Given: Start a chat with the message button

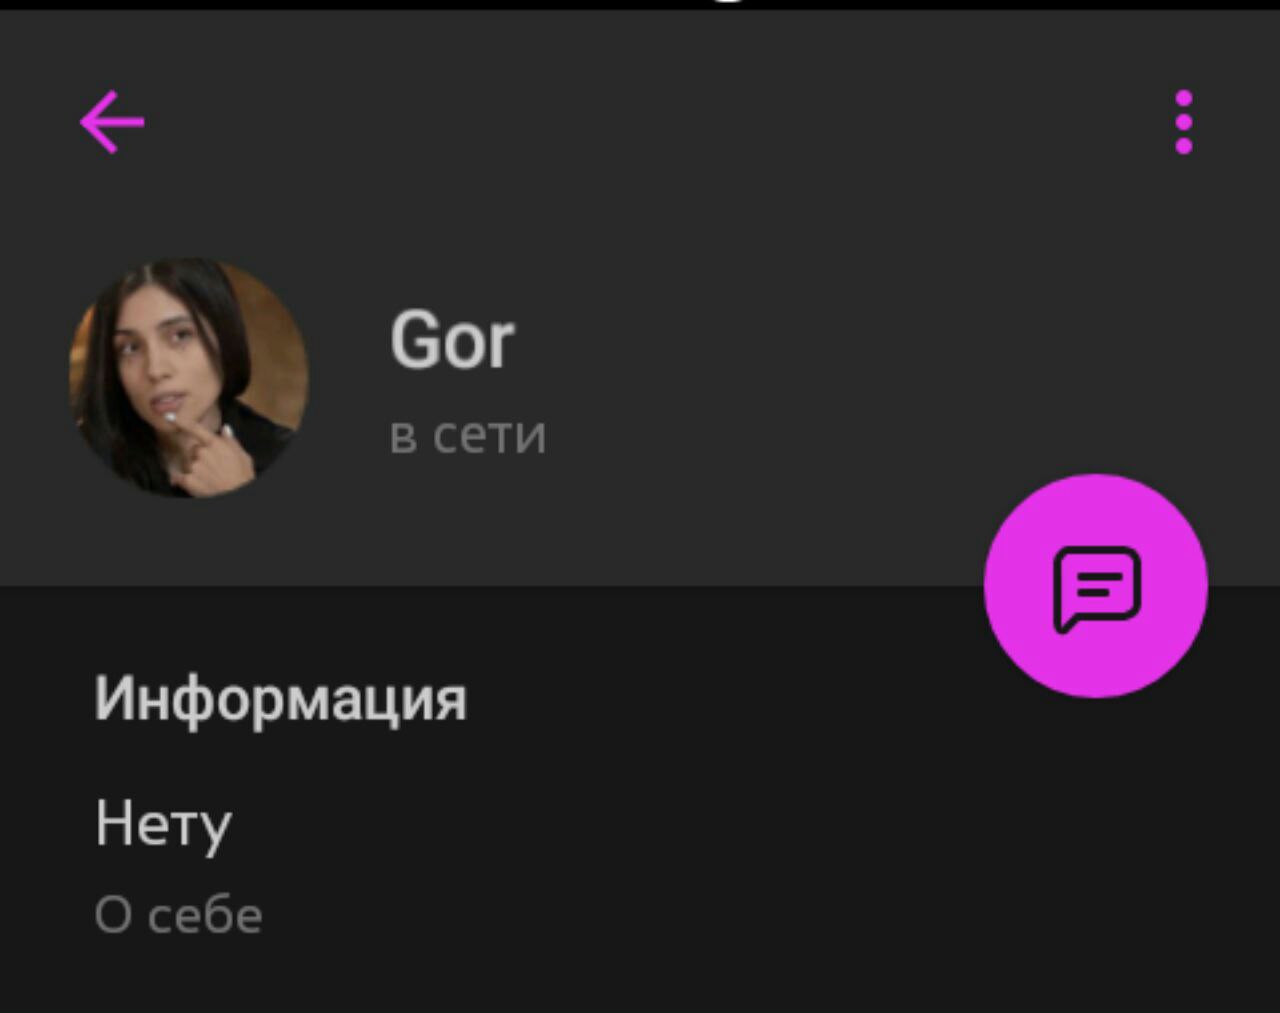Looking at the screenshot, I should click(1096, 586).
